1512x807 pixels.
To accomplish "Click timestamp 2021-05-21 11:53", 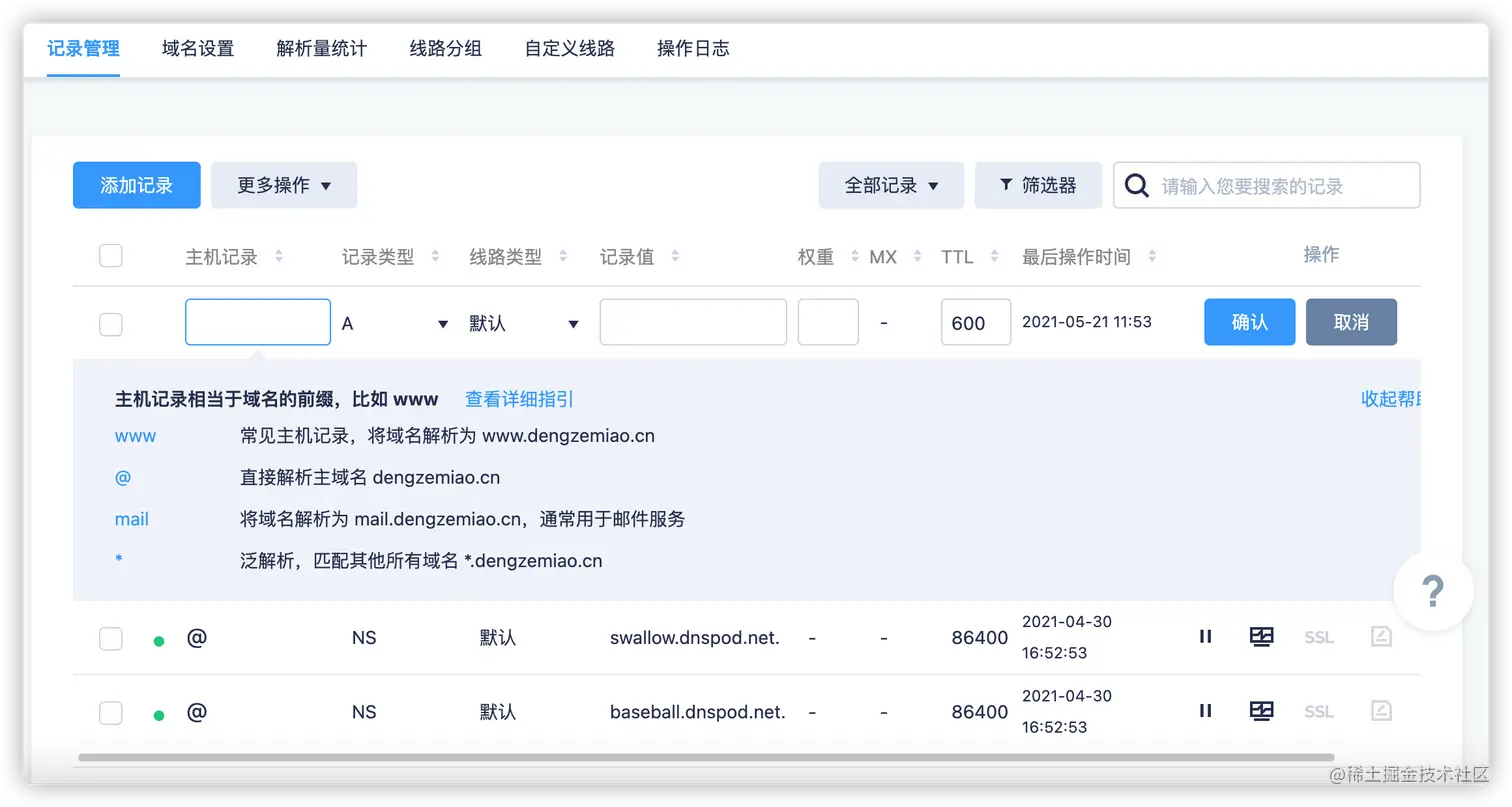I will tap(1087, 322).
